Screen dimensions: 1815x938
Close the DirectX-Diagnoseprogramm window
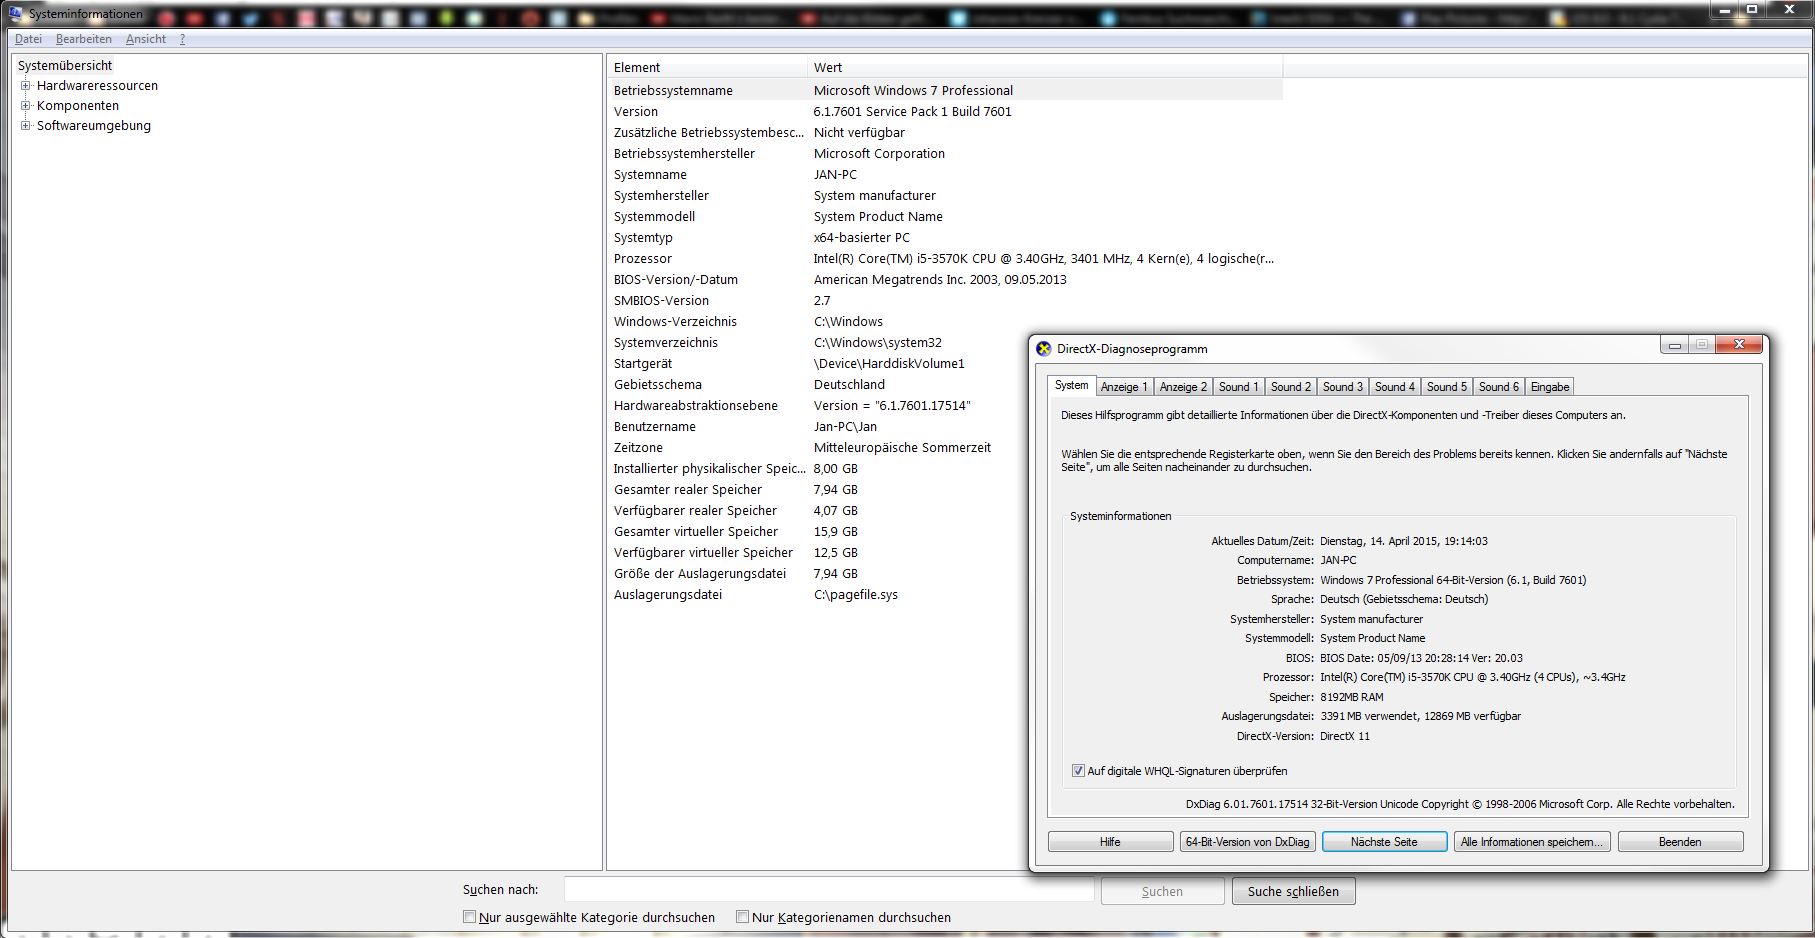pyautogui.click(x=1739, y=345)
